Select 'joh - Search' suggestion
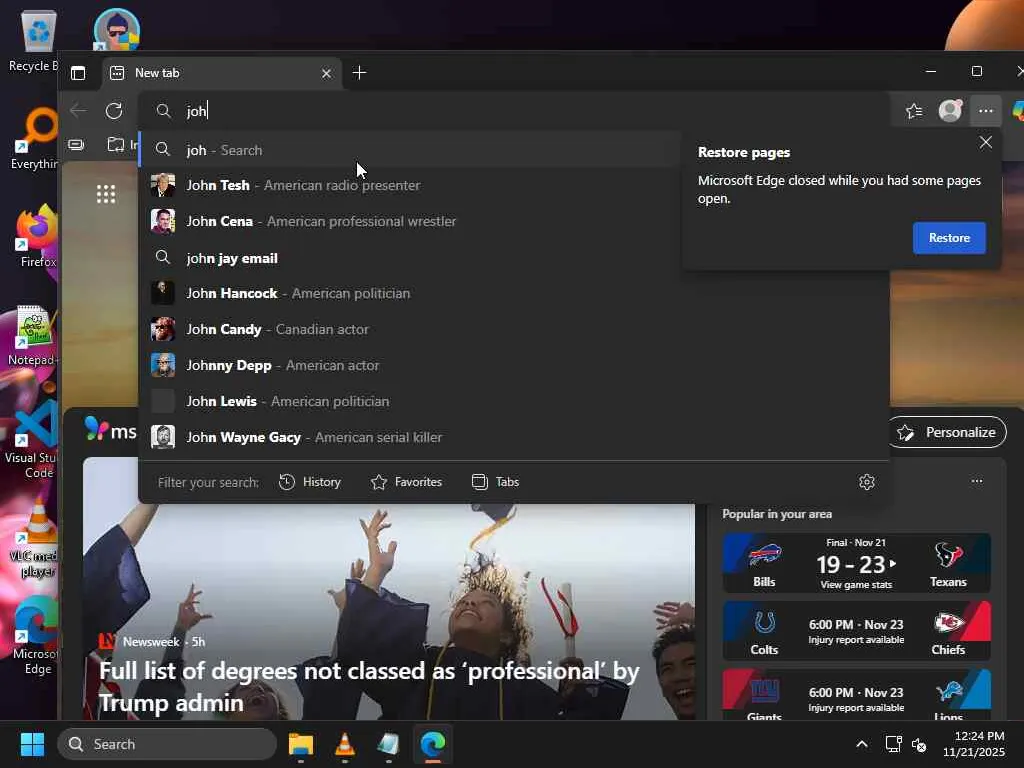This screenshot has height=768, width=1024. click(x=409, y=150)
